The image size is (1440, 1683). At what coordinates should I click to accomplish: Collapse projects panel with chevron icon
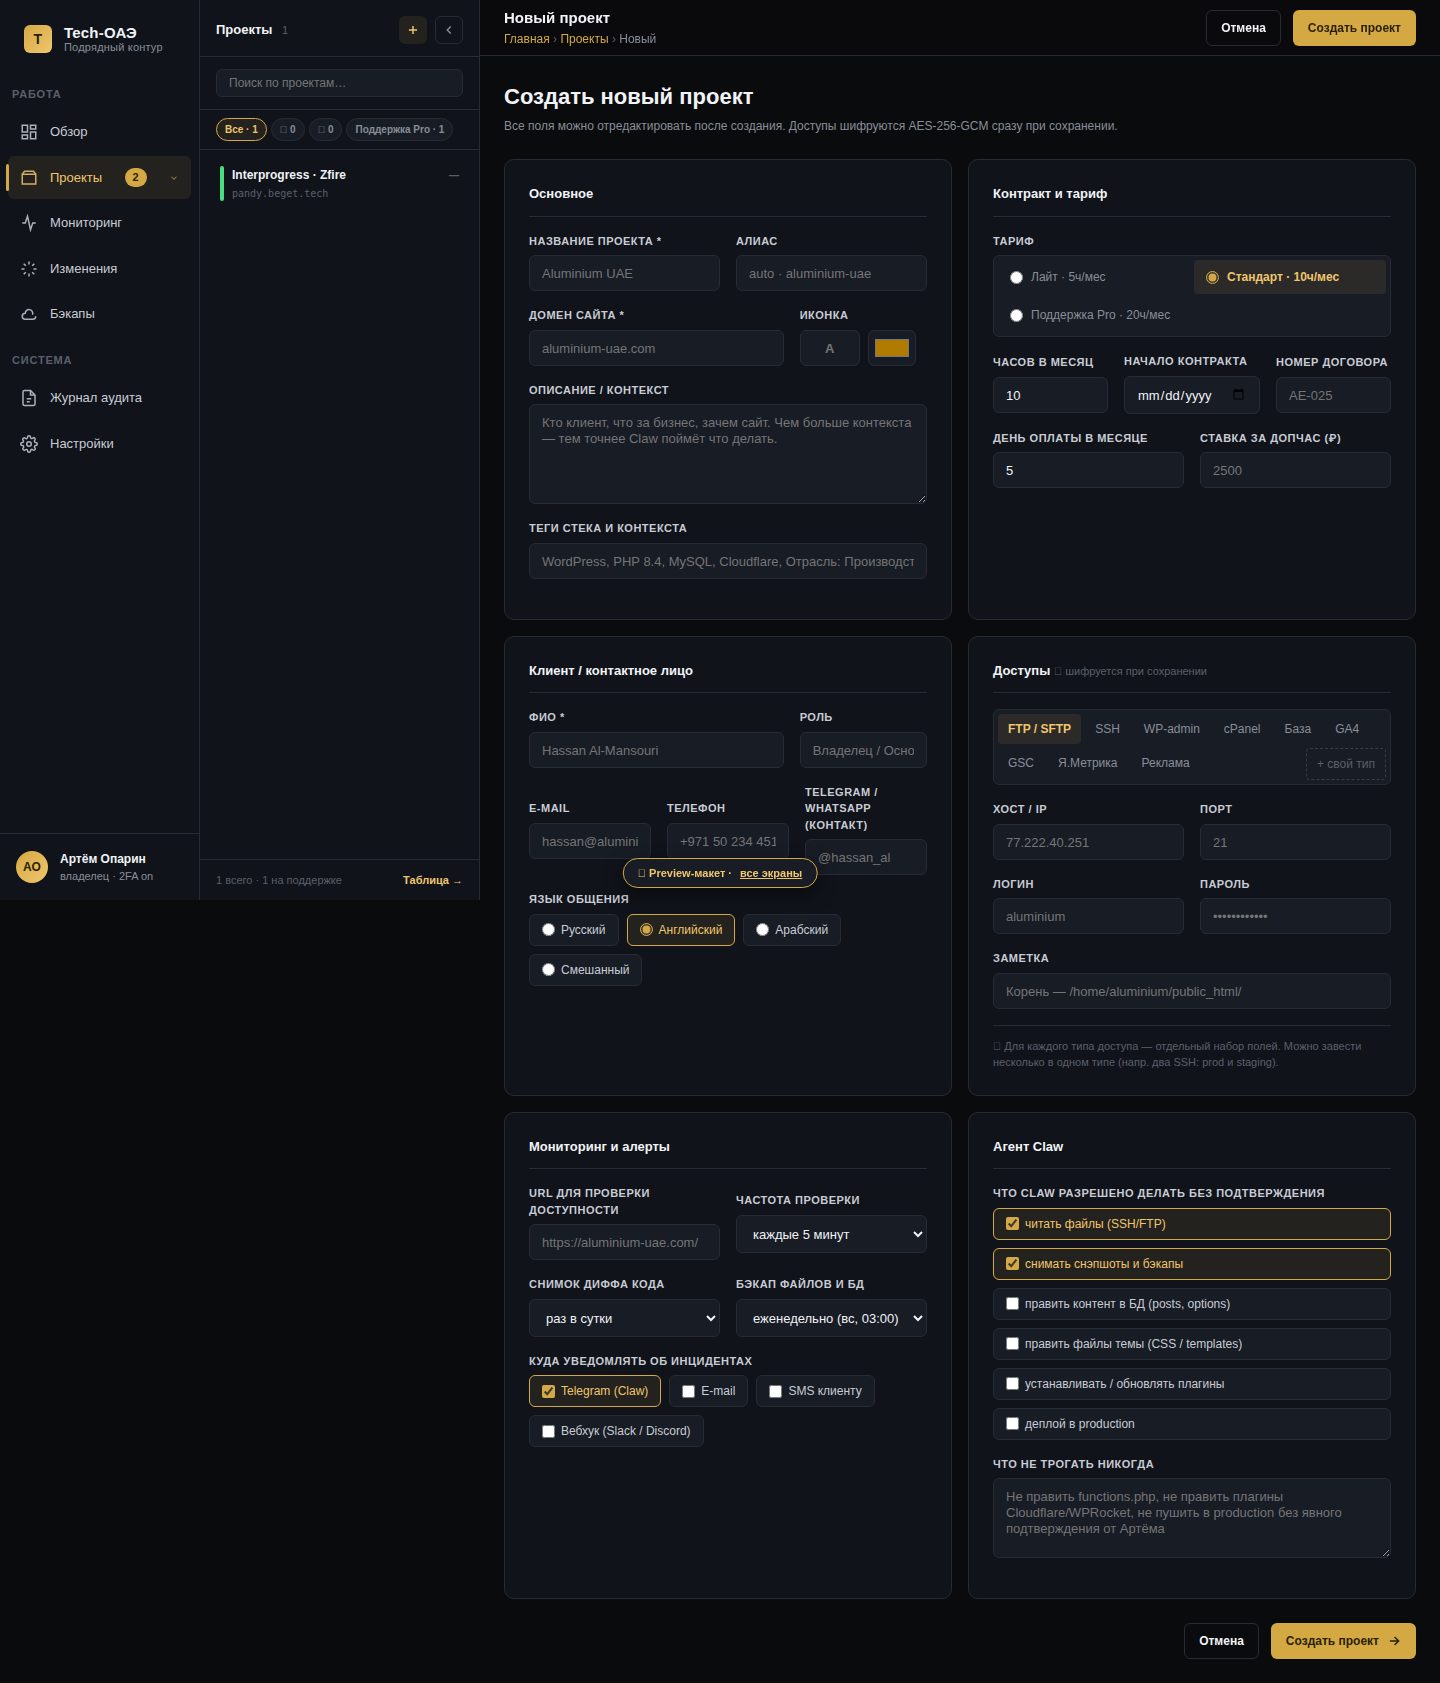449,30
